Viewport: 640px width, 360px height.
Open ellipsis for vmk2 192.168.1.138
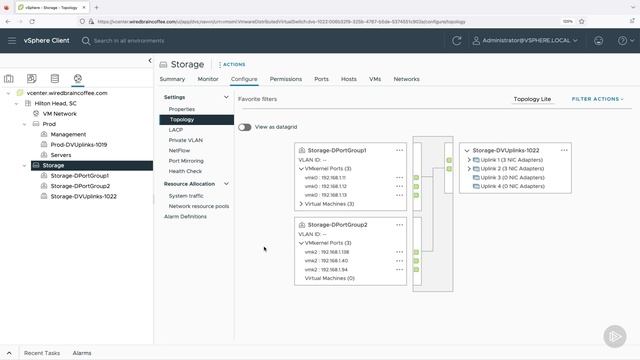click(399, 252)
